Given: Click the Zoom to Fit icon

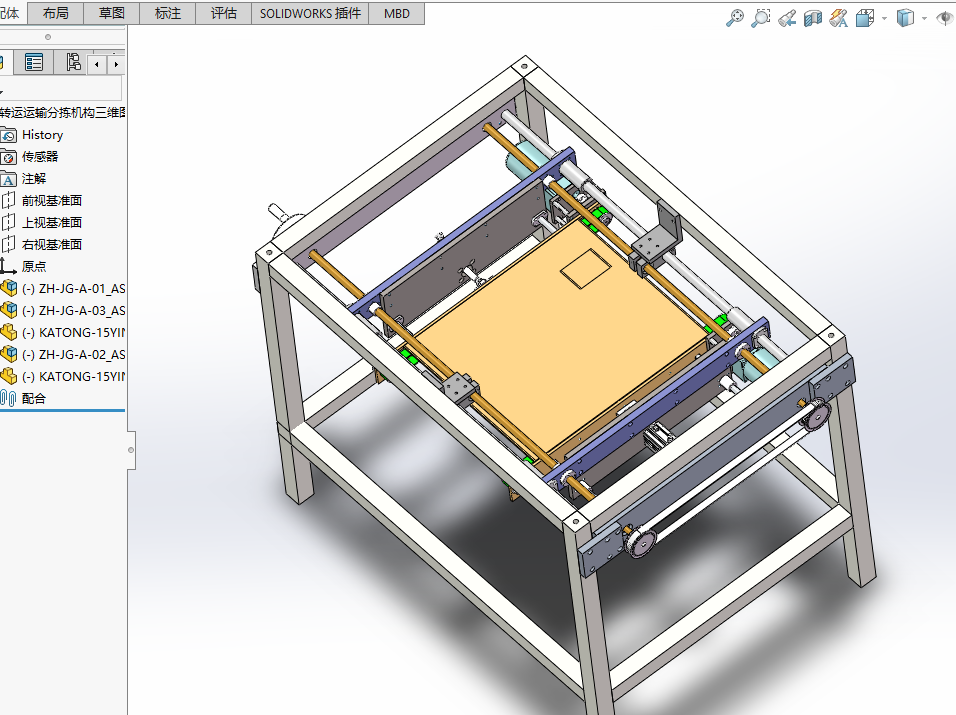Looking at the screenshot, I should (x=735, y=18).
